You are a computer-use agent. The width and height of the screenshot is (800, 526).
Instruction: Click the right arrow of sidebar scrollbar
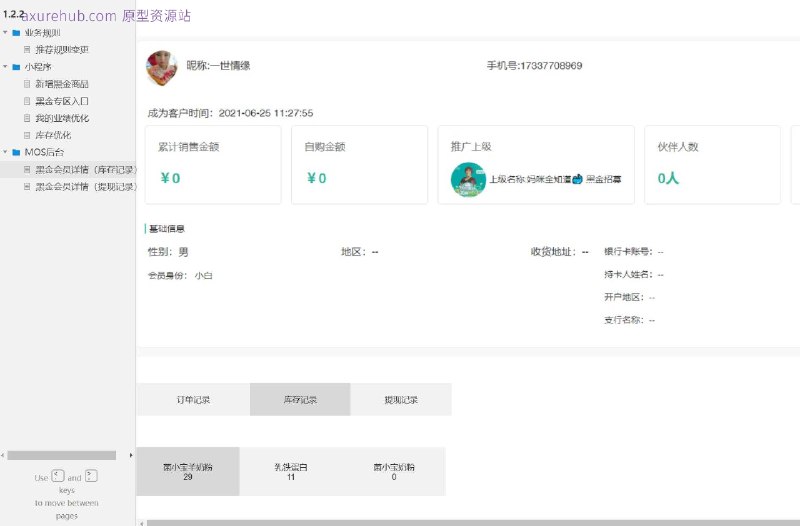coord(131,455)
